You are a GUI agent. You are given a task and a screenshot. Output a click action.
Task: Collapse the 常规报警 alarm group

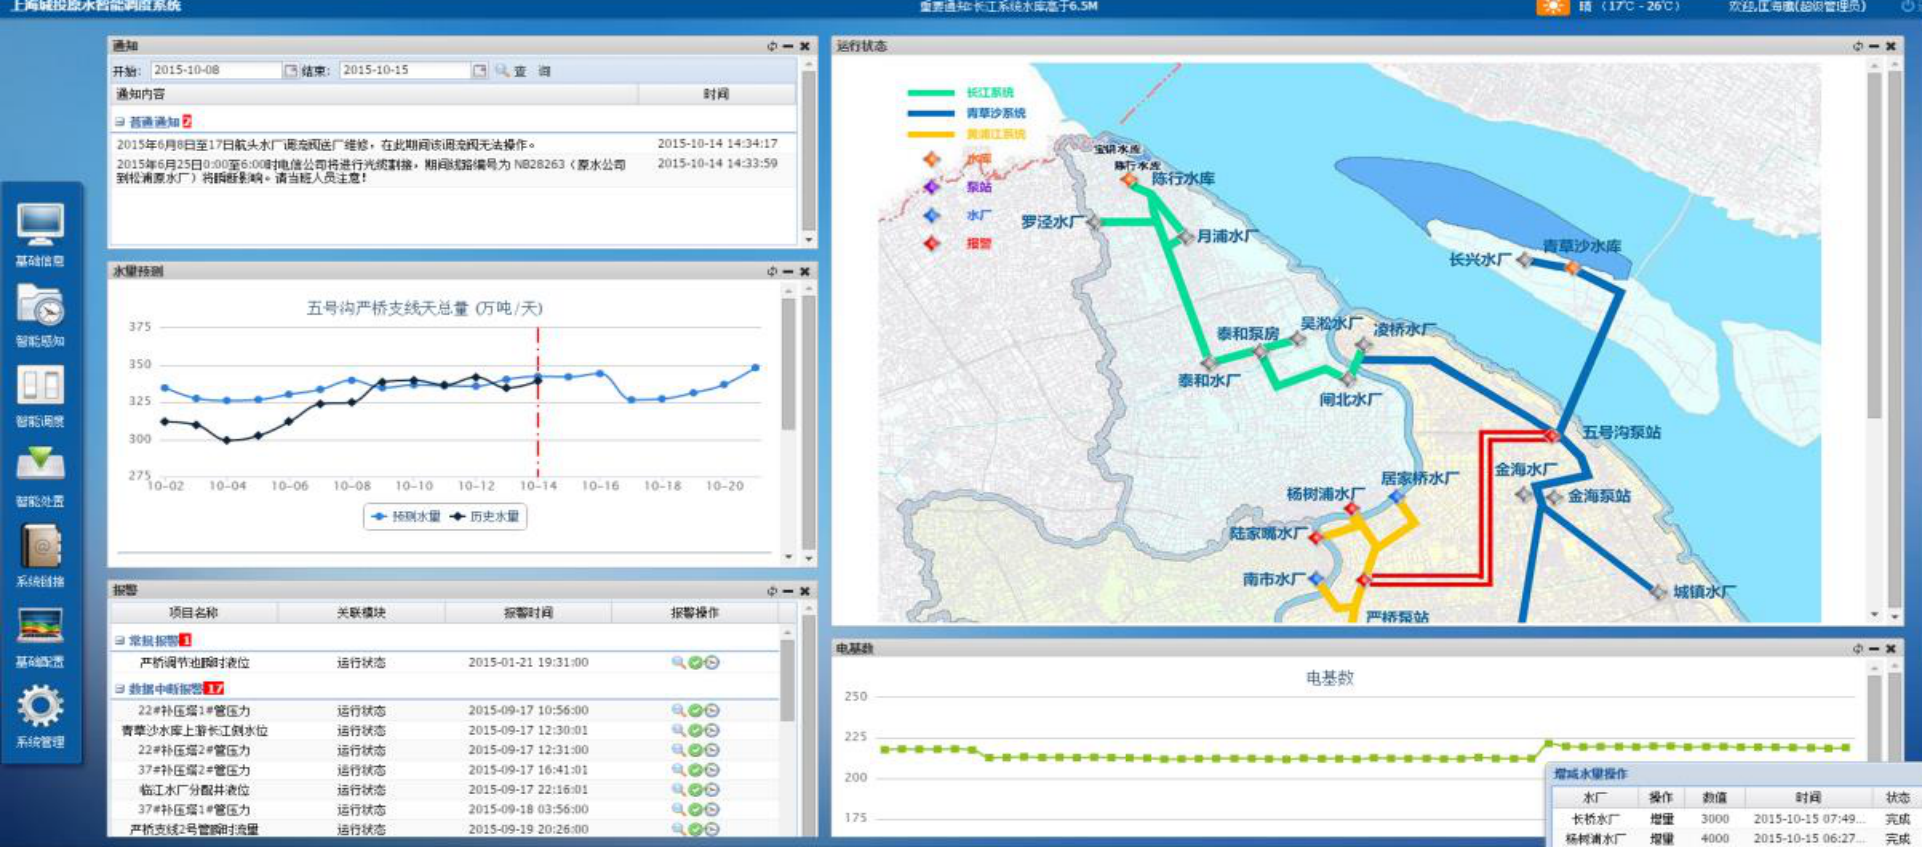coord(120,641)
